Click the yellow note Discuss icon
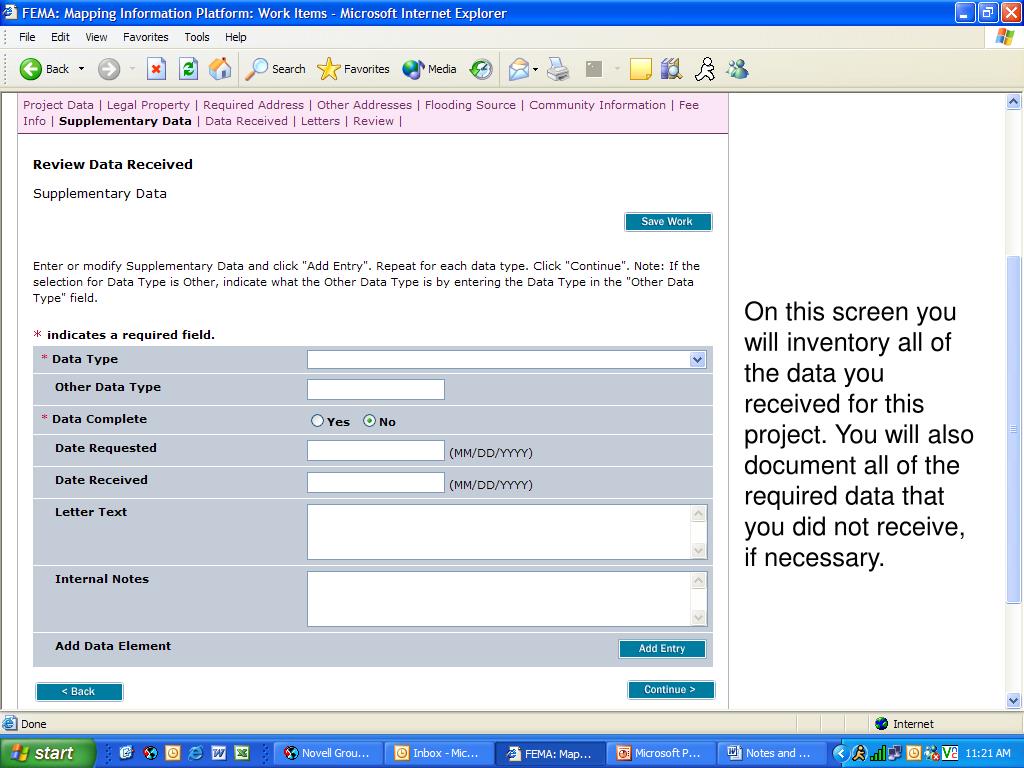This screenshot has height=768, width=1024. coord(640,69)
